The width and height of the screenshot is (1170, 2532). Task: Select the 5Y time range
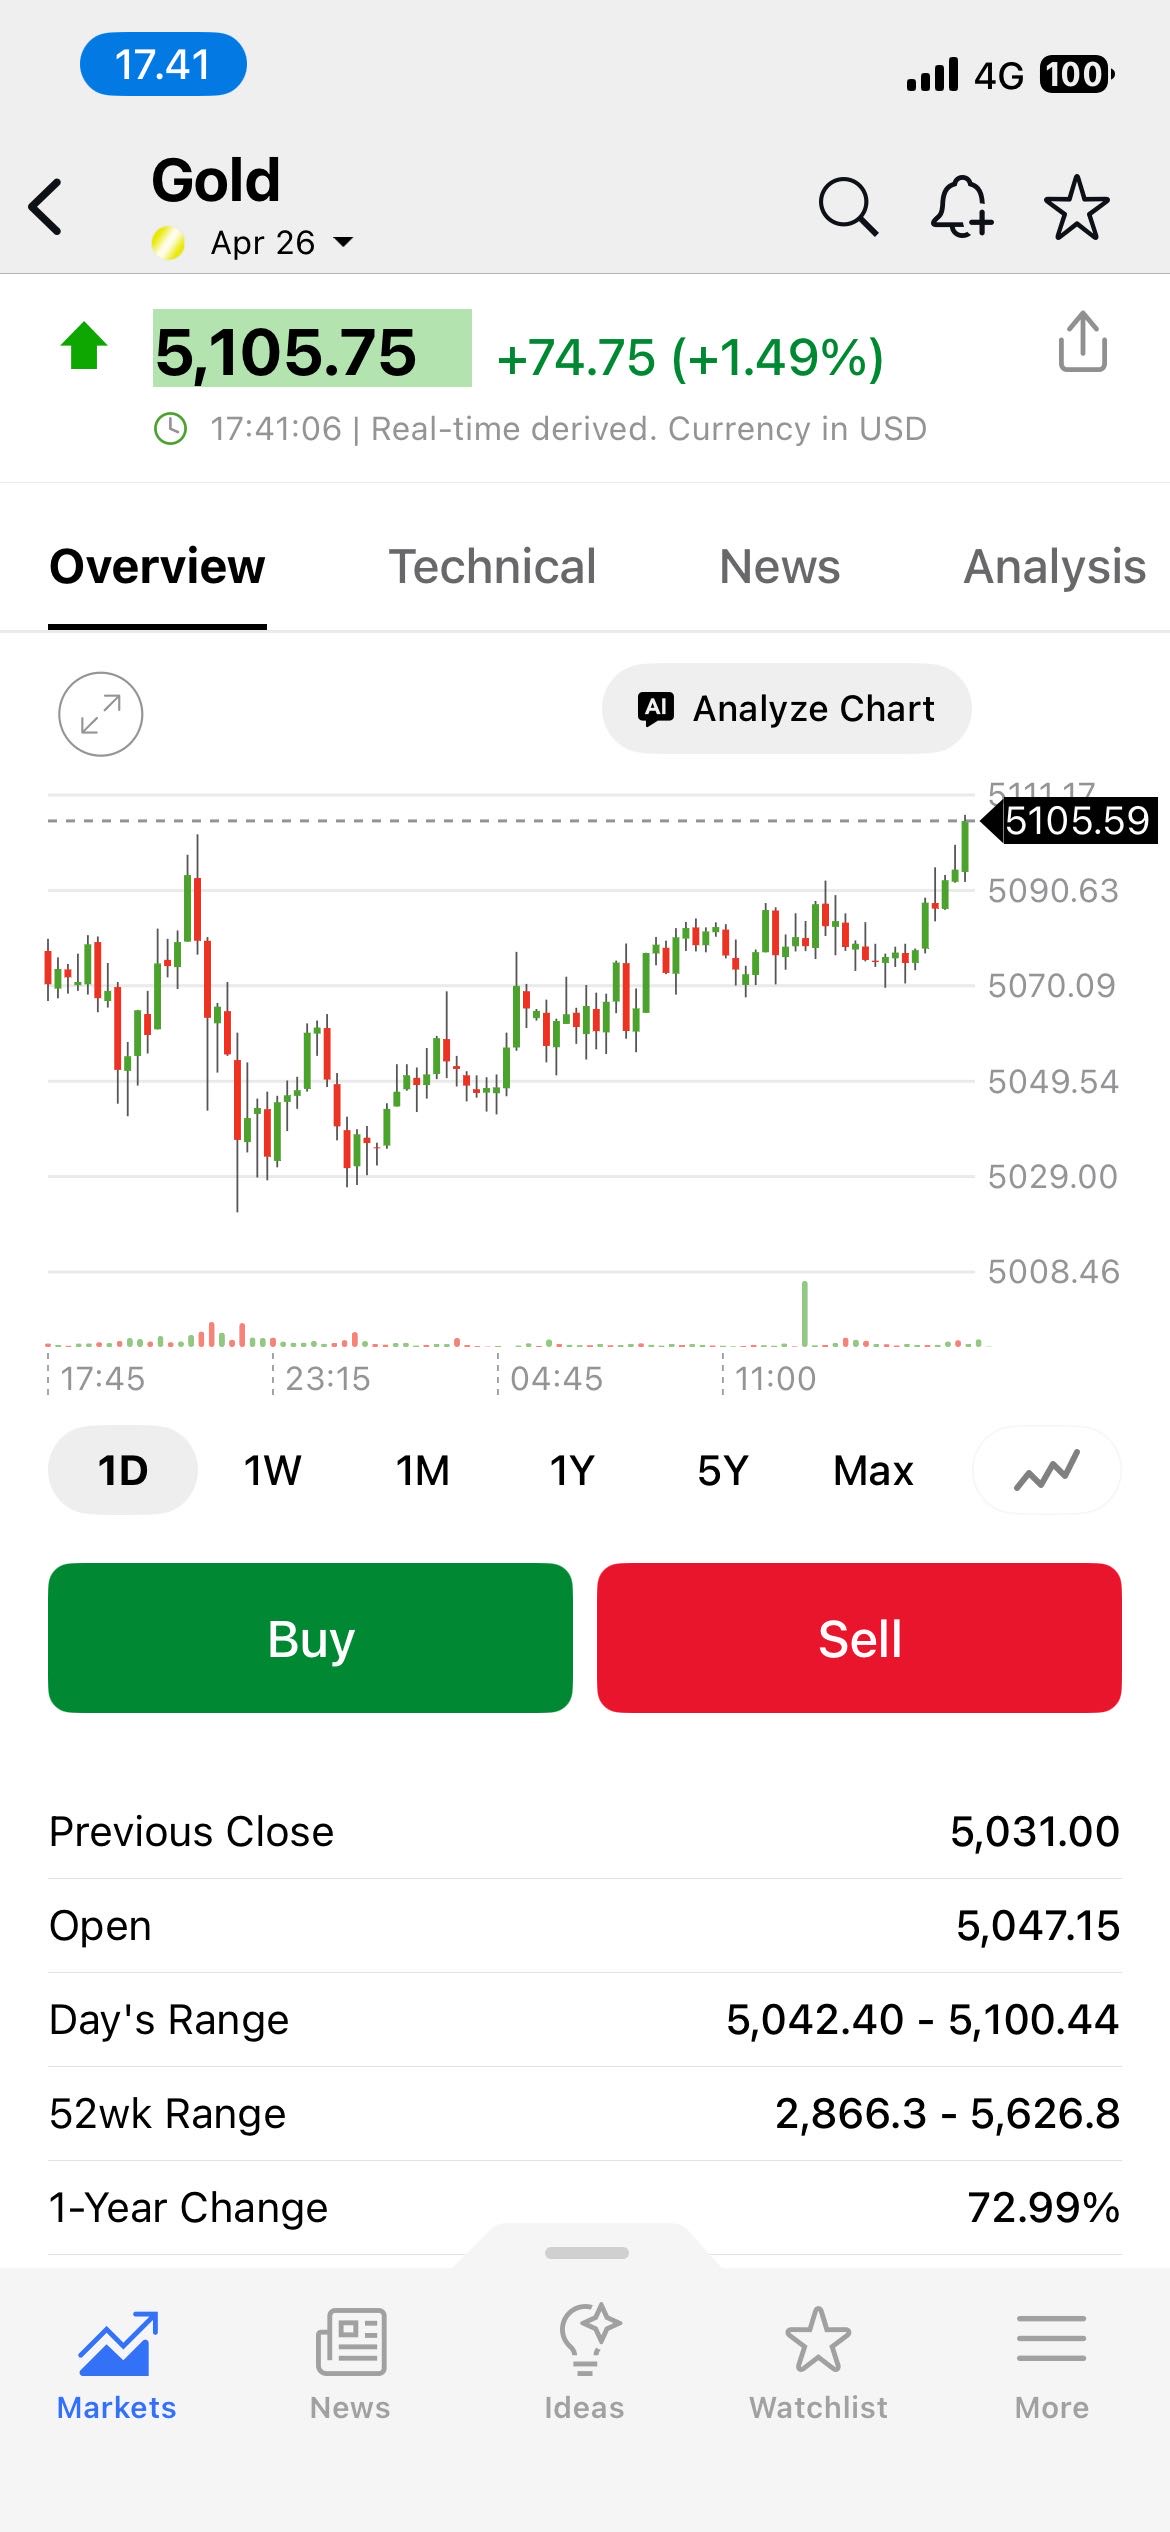(x=722, y=1470)
